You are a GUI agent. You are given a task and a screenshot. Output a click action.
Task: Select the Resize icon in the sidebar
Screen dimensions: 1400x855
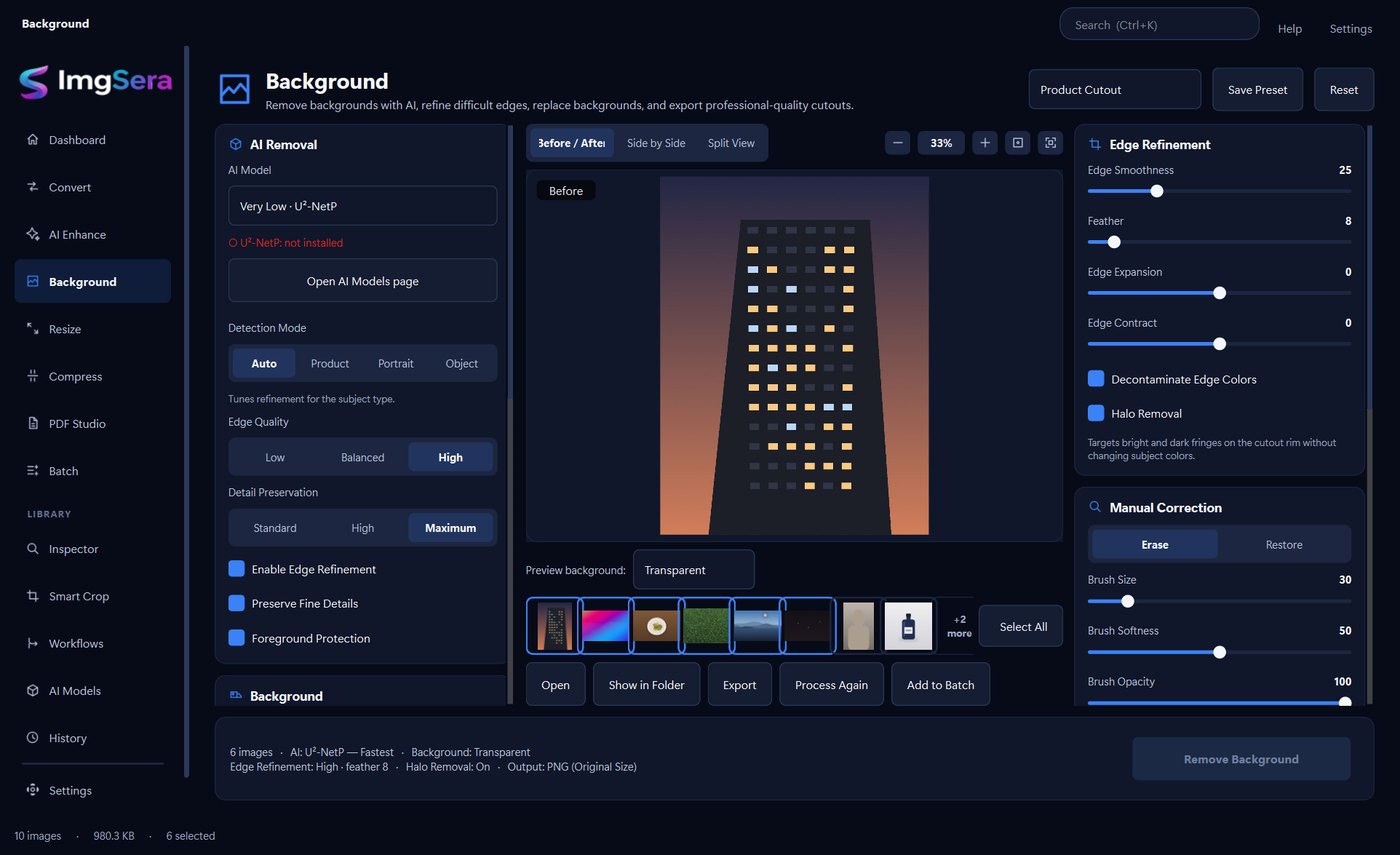coord(33,329)
